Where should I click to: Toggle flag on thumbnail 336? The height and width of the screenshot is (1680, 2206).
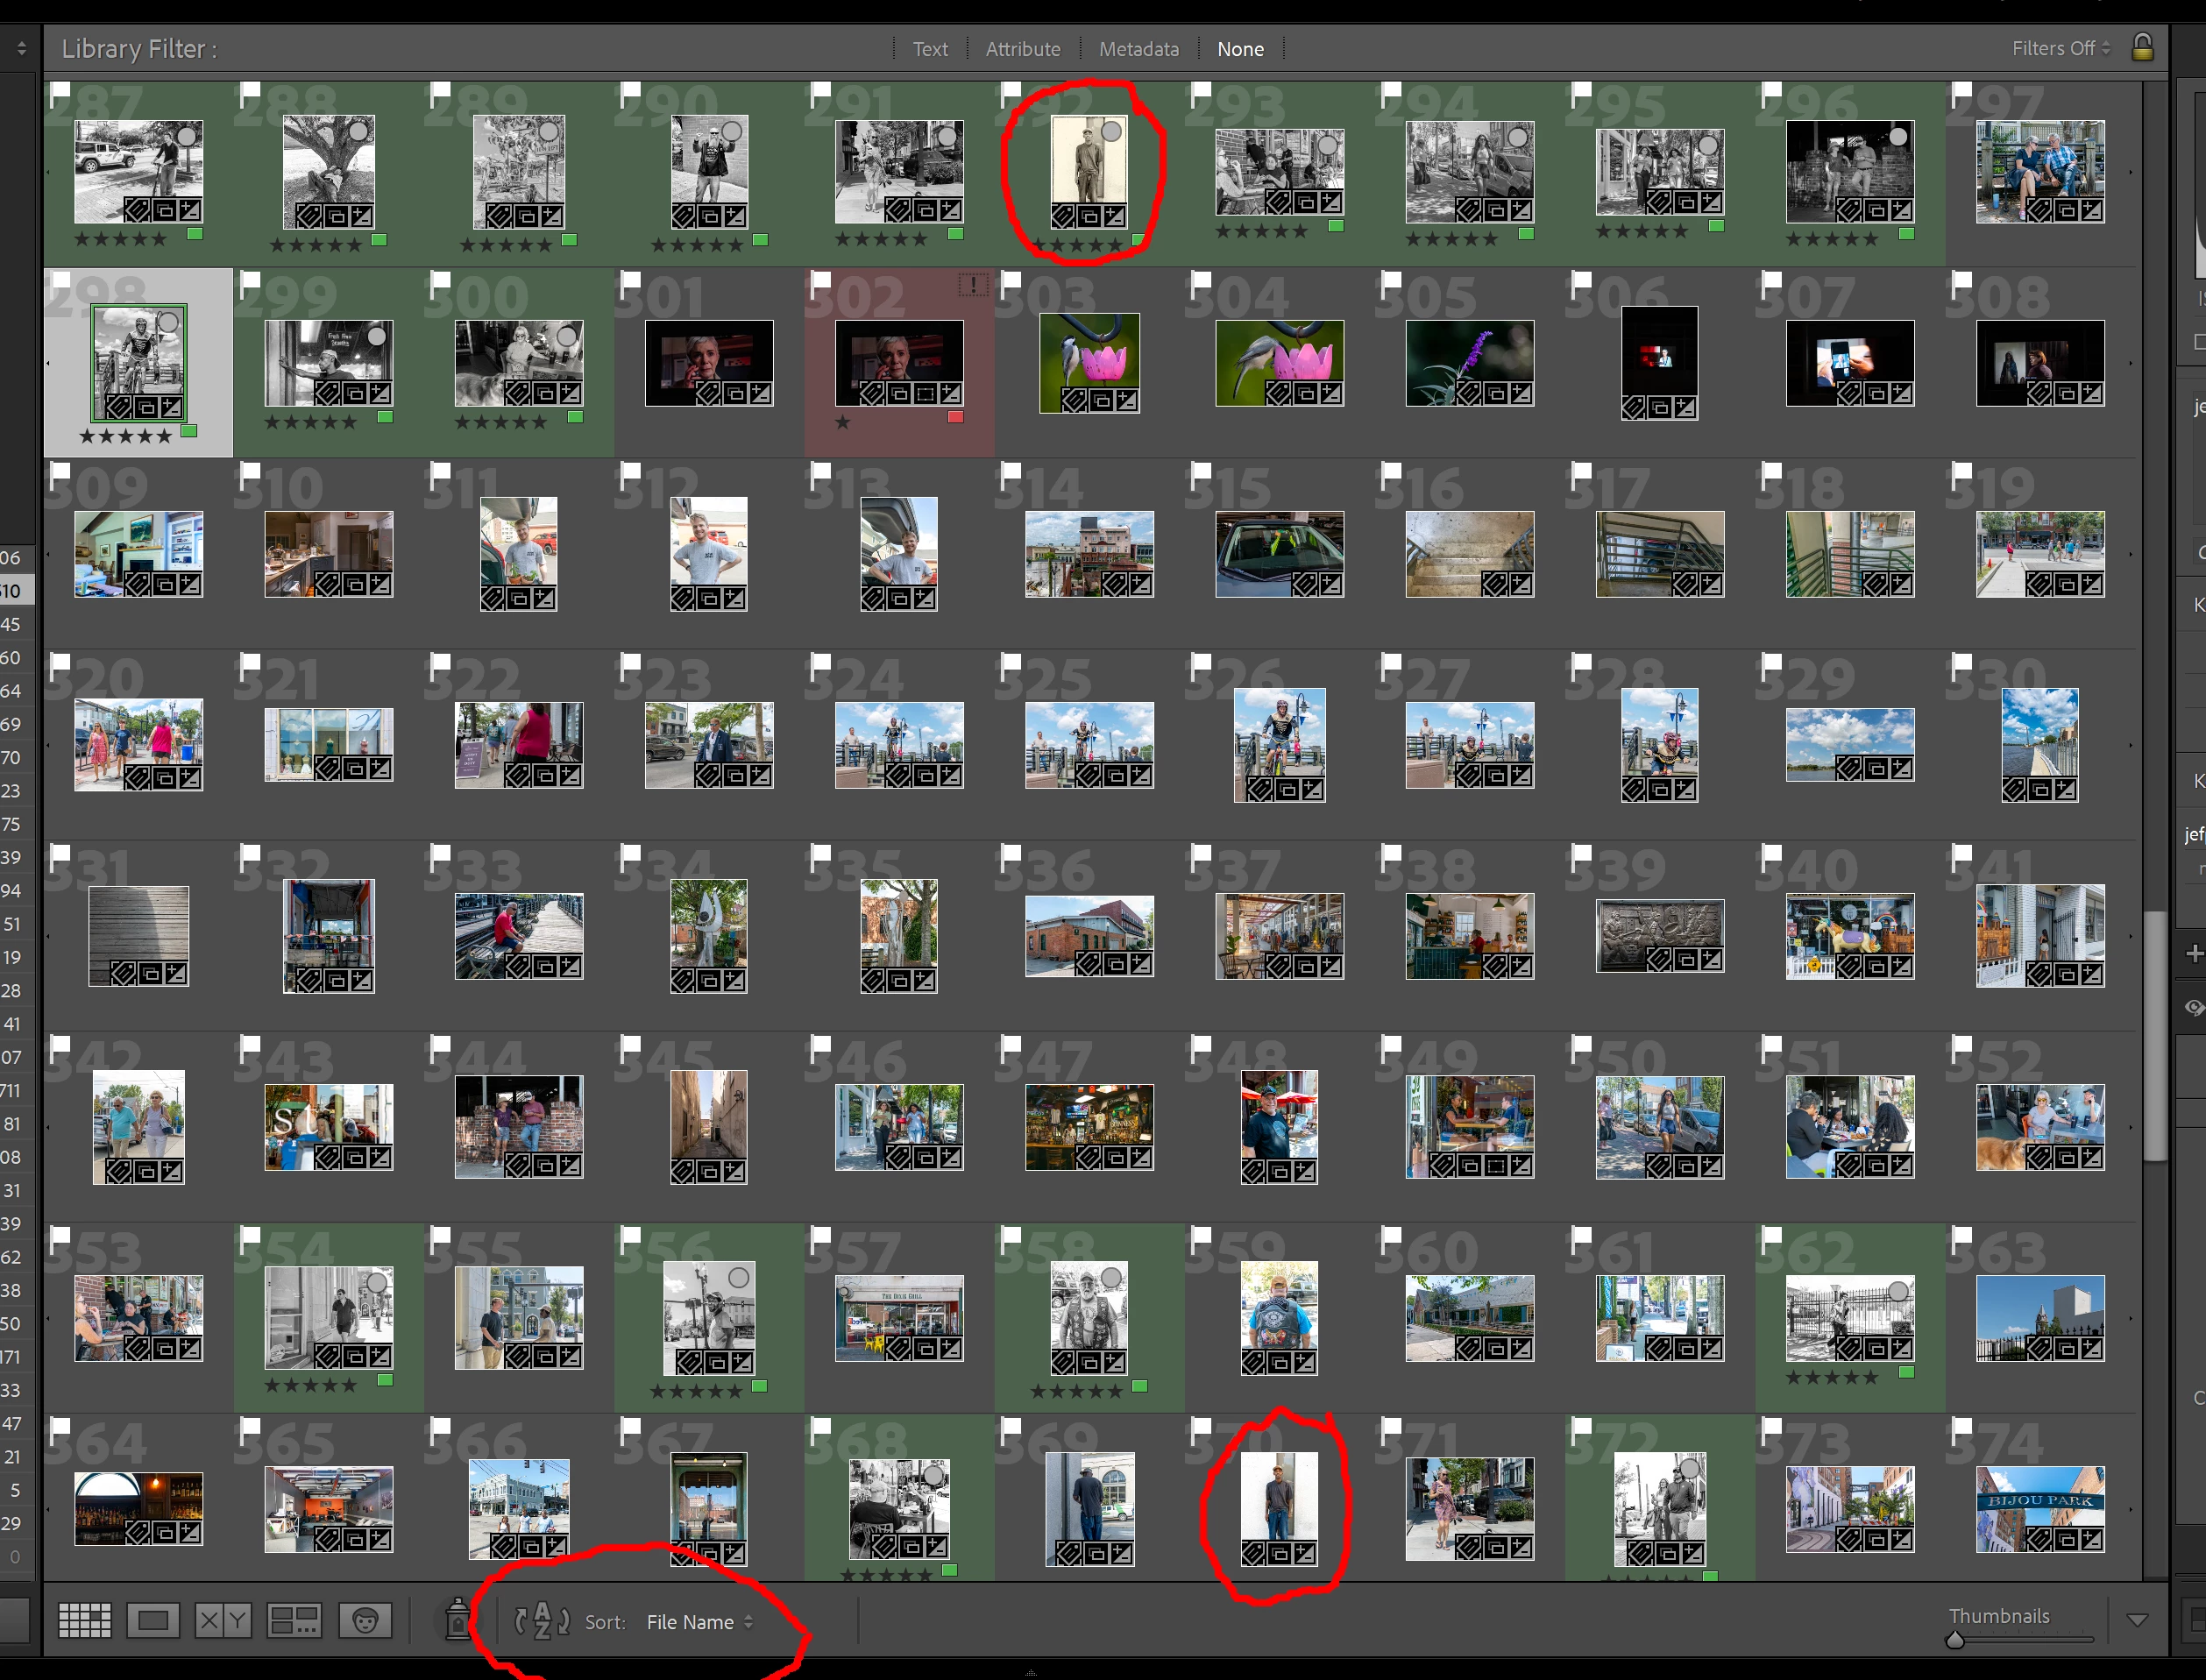pos(1011,855)
